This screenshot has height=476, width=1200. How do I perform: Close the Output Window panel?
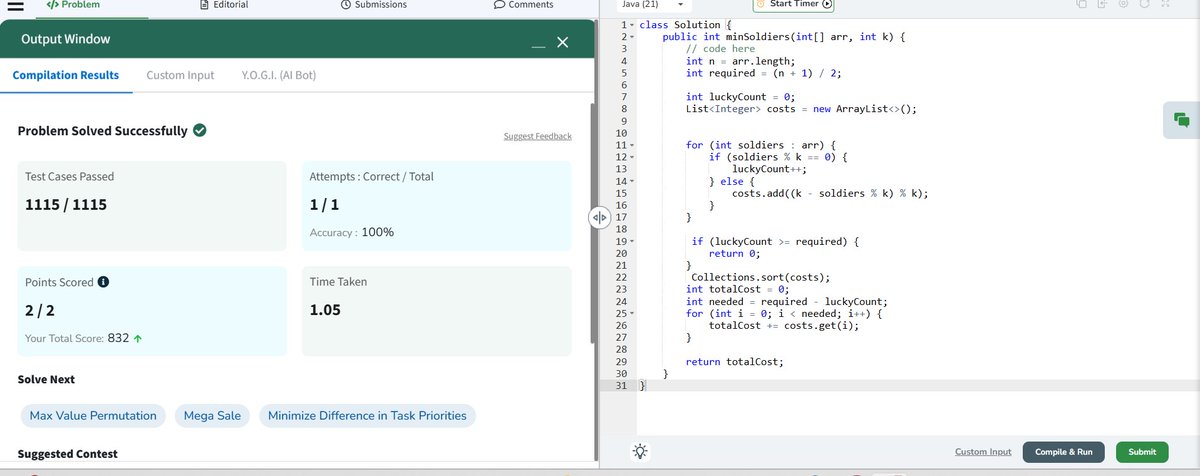(562, 42)
